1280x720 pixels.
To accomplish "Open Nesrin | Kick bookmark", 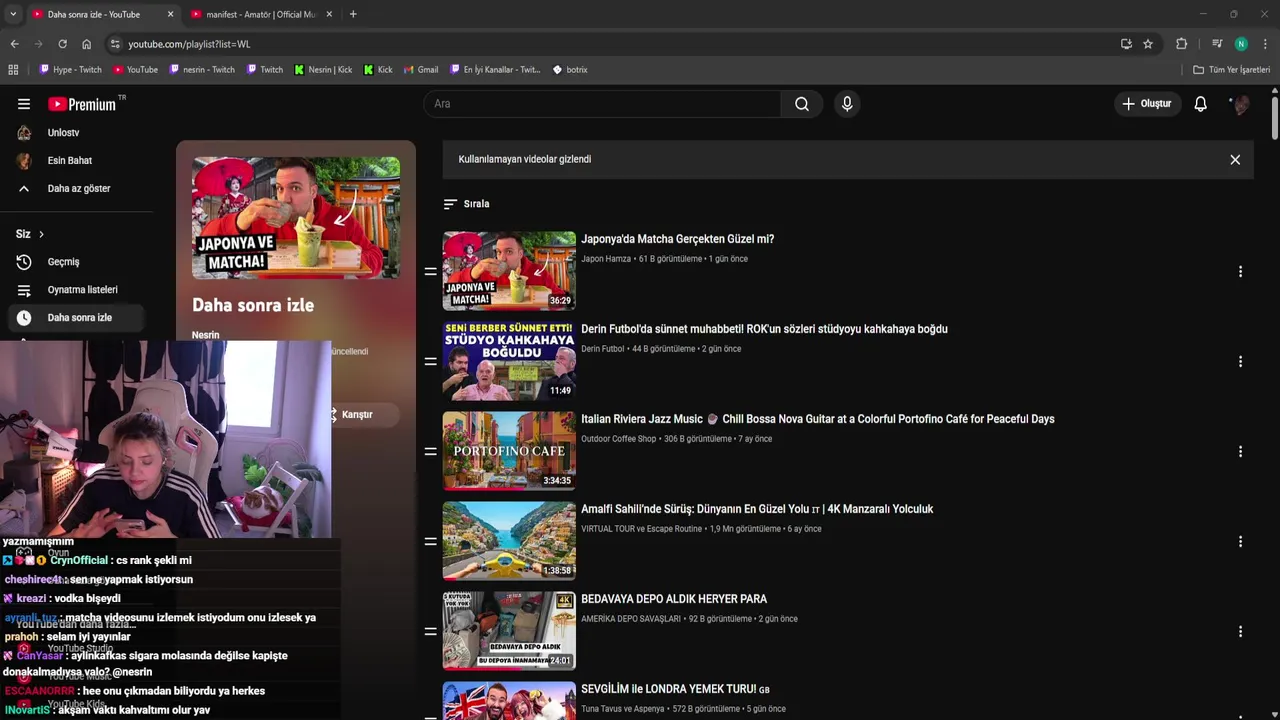I will point(323,70).
